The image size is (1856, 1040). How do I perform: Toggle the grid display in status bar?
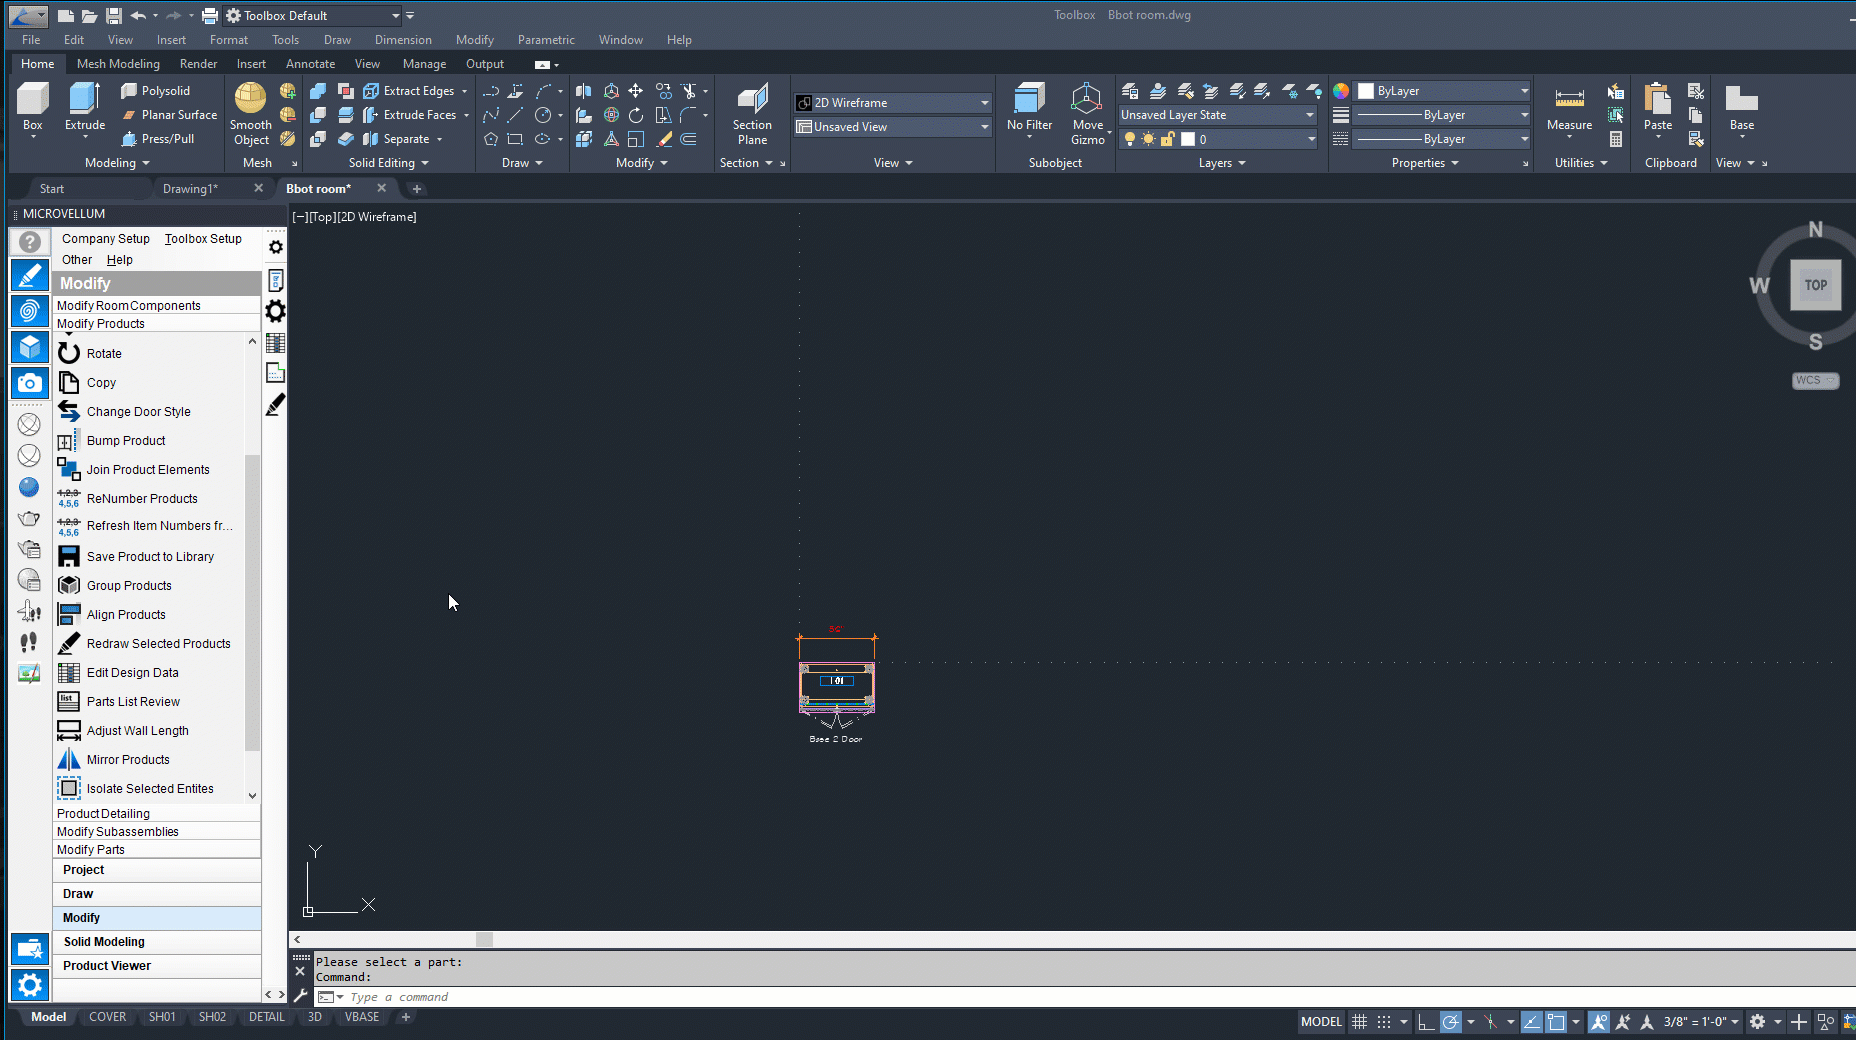[1359, 1022]
